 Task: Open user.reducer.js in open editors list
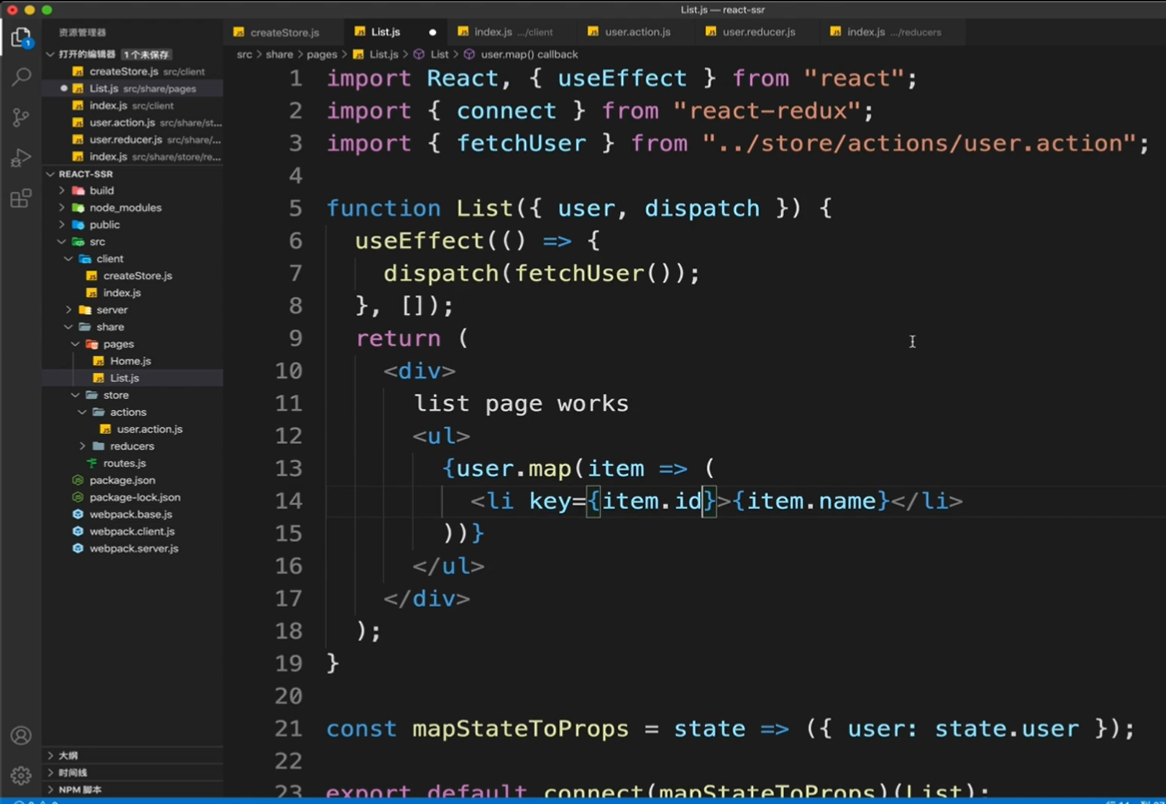click(133, 140)
